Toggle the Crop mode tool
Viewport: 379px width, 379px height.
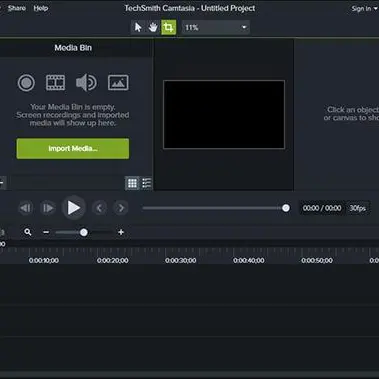(x=169, y=27)
